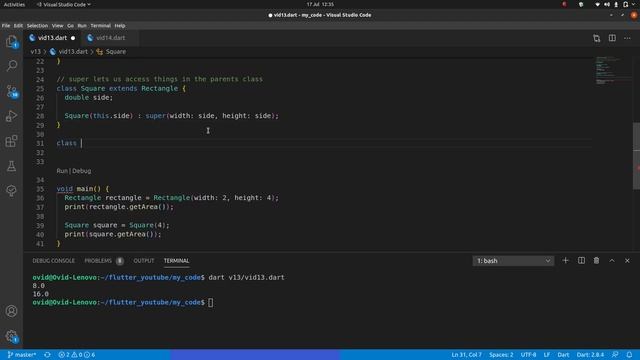Click the feedback icon in status bar
Image resolution: width=640 pixels, height=360 pixels.
[615, 355]
